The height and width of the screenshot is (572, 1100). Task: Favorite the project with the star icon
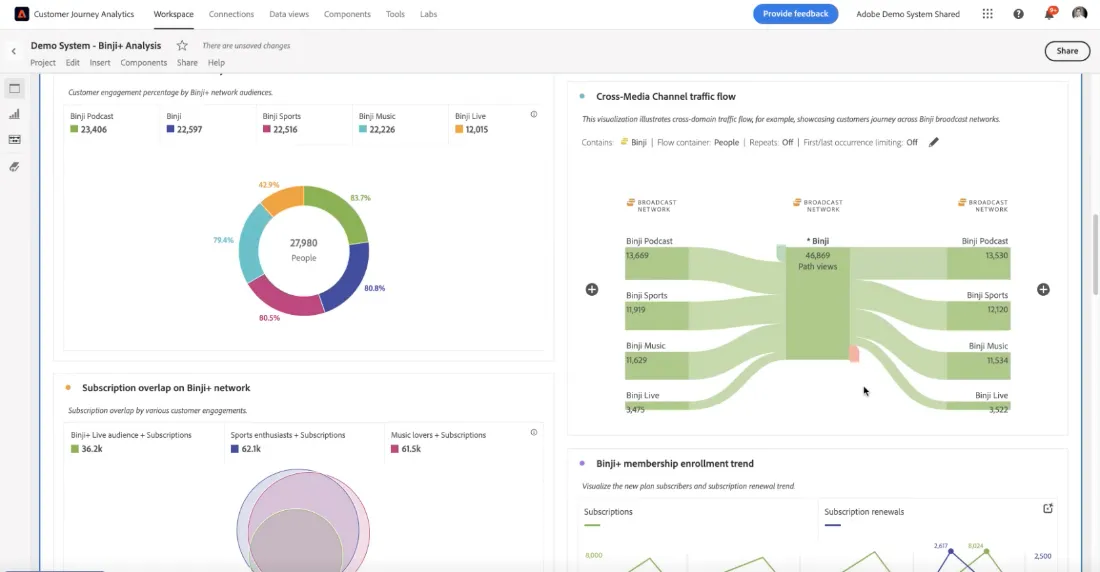coord(182,46)
